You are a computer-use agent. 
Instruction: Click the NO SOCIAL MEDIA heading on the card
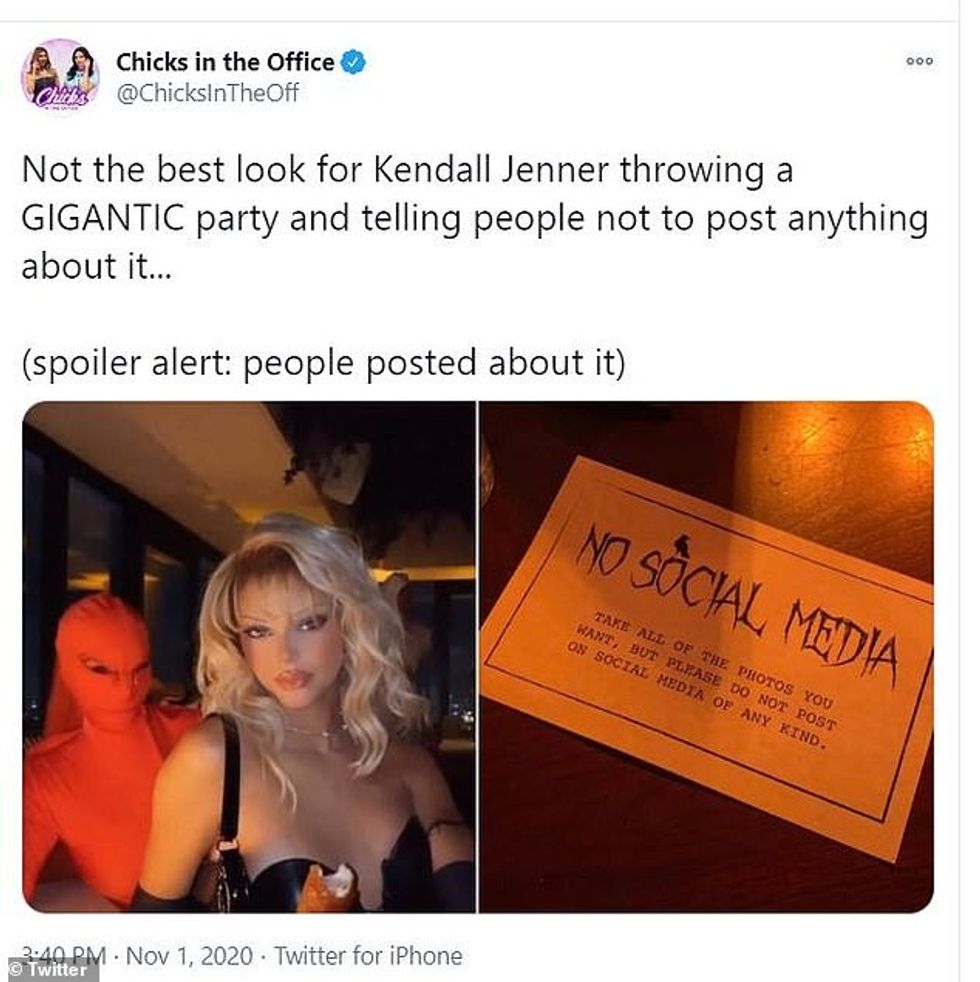click(x=736, y=602)
